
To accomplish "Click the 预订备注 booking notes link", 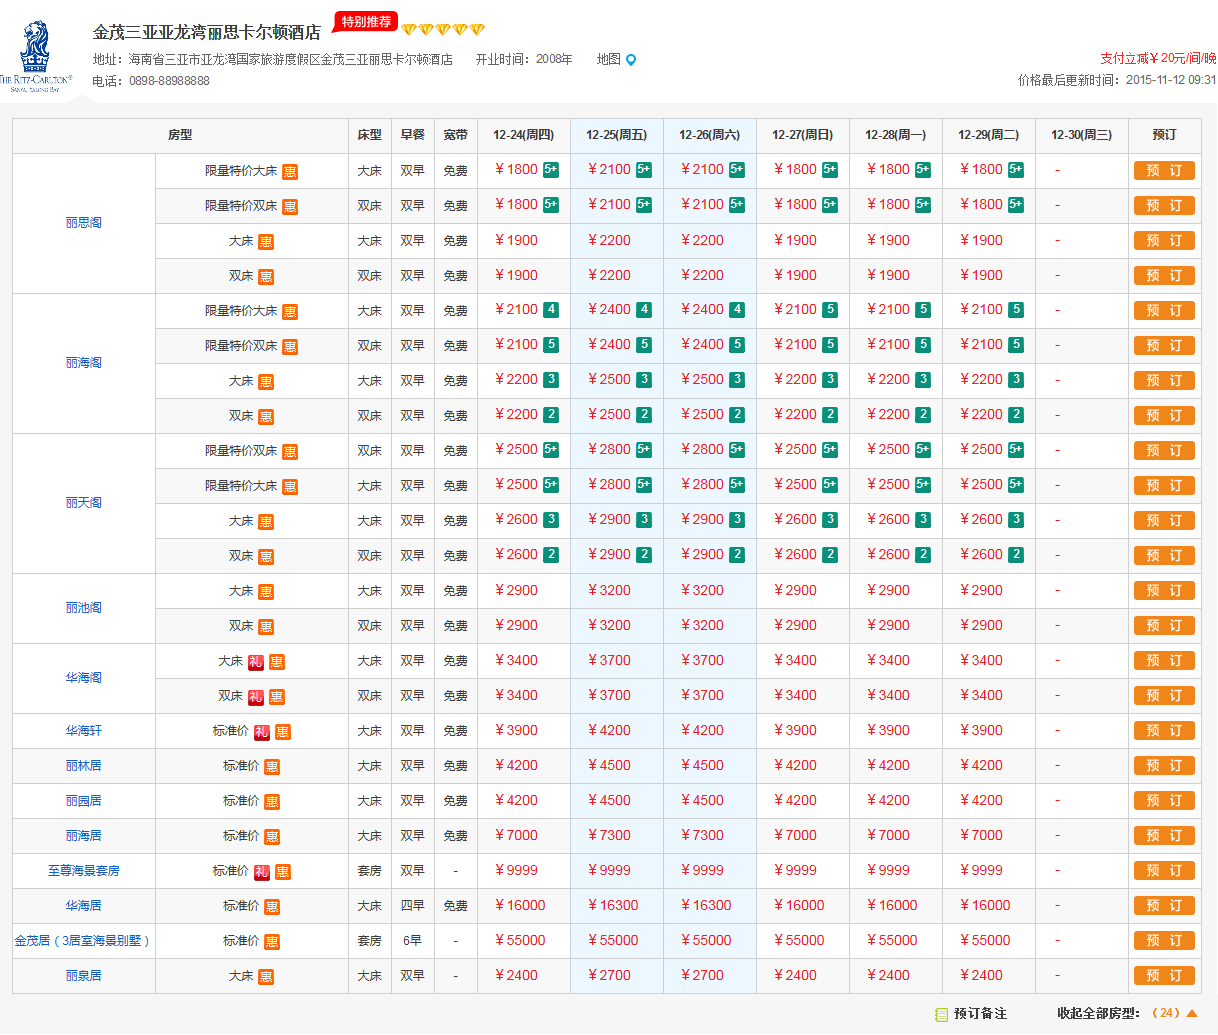I will click(x=980, y=1014).
